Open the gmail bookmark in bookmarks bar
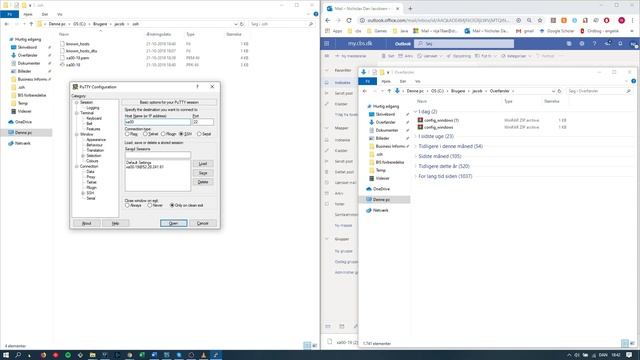Viewport: 640px width, 360px height. pos(525,31)
